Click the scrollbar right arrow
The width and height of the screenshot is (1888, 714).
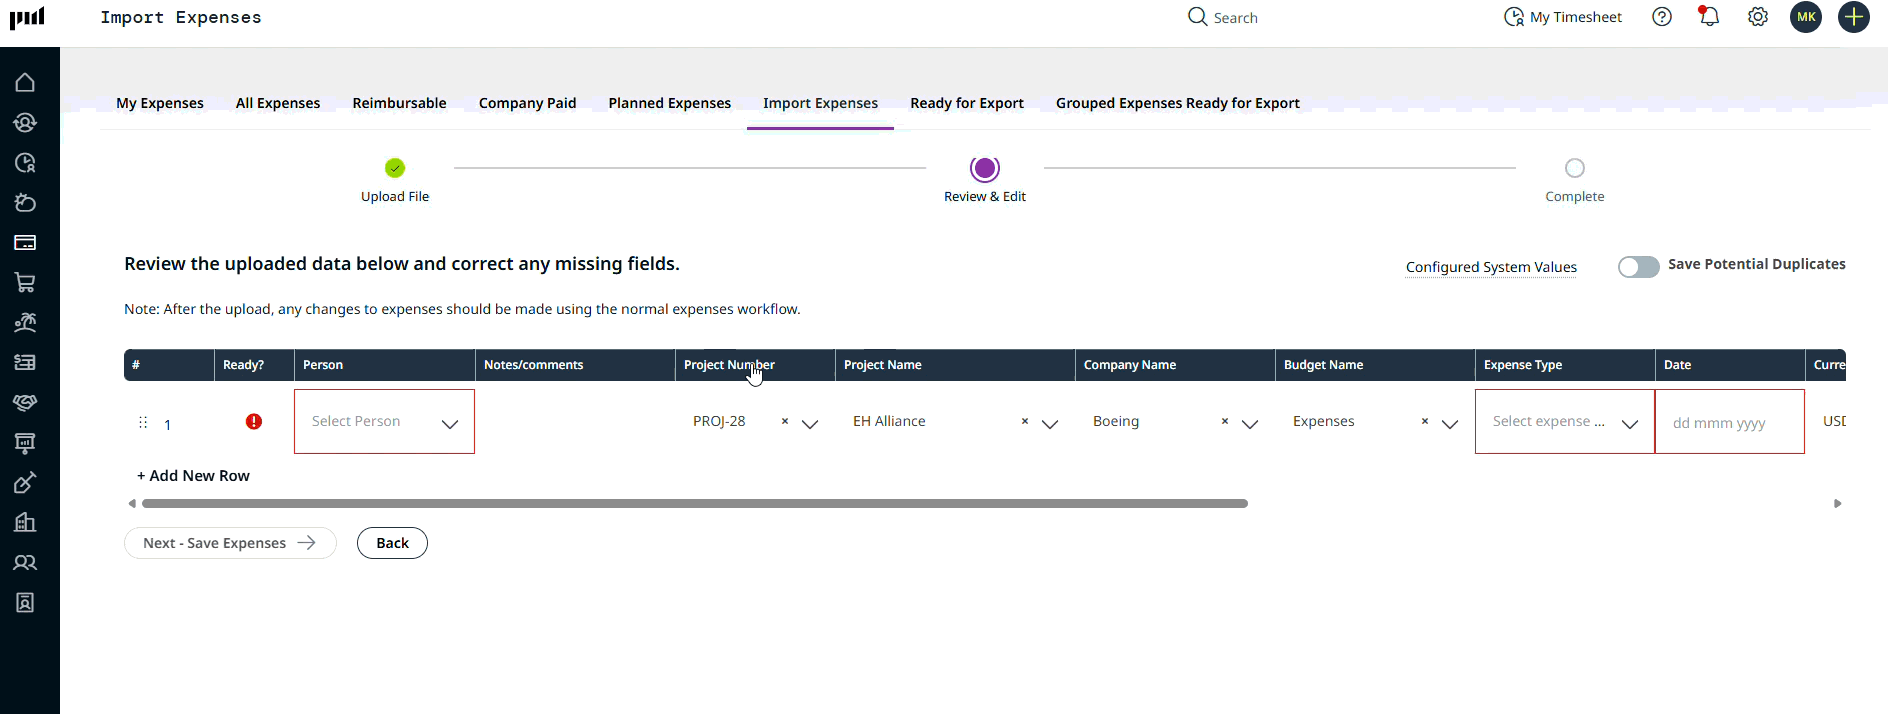click(1837, 504)
